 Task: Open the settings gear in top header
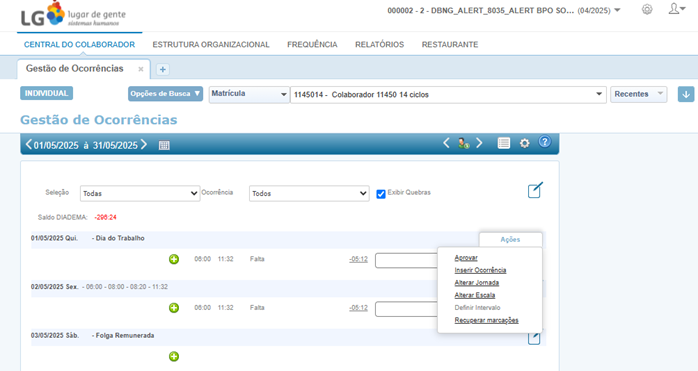pyautogui.click(x=647, y=9)
